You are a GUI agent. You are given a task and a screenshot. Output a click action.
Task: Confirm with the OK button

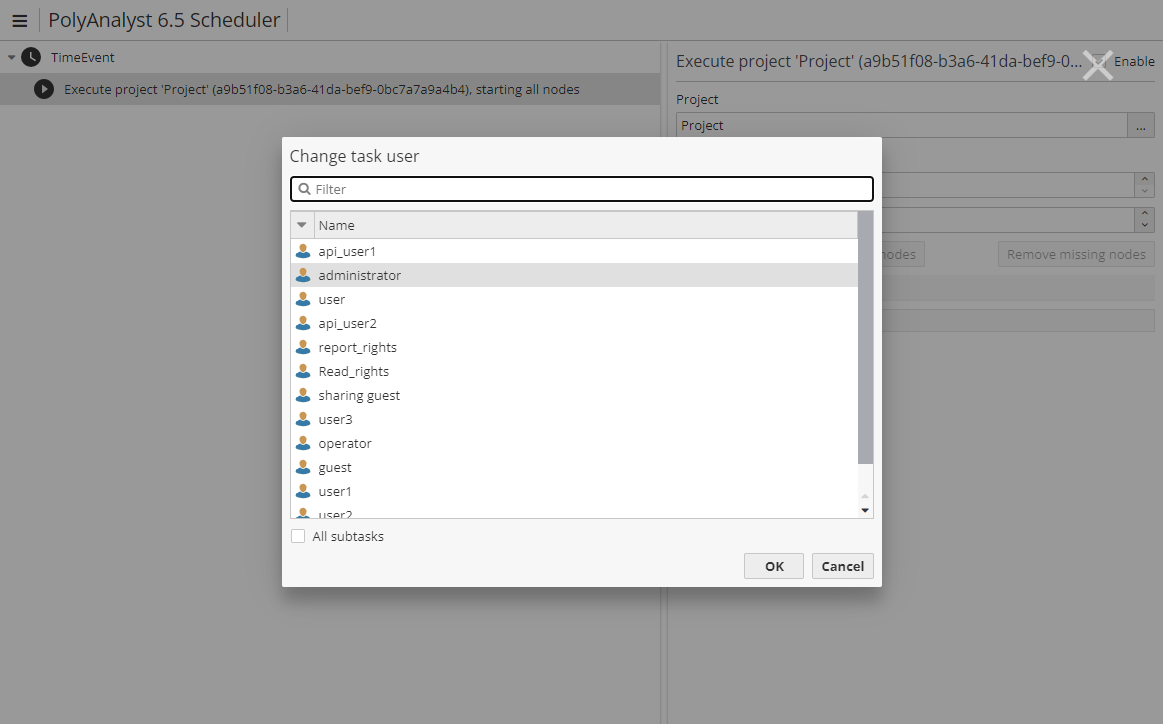[774, 566]
